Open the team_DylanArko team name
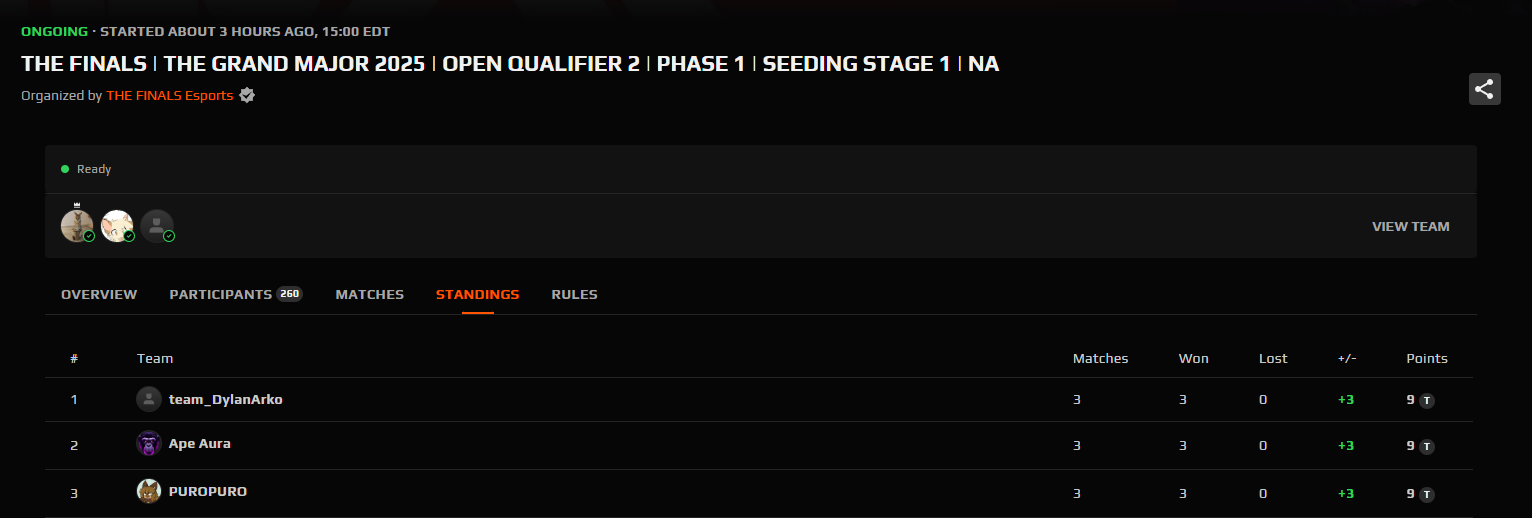 coord(226,400)
